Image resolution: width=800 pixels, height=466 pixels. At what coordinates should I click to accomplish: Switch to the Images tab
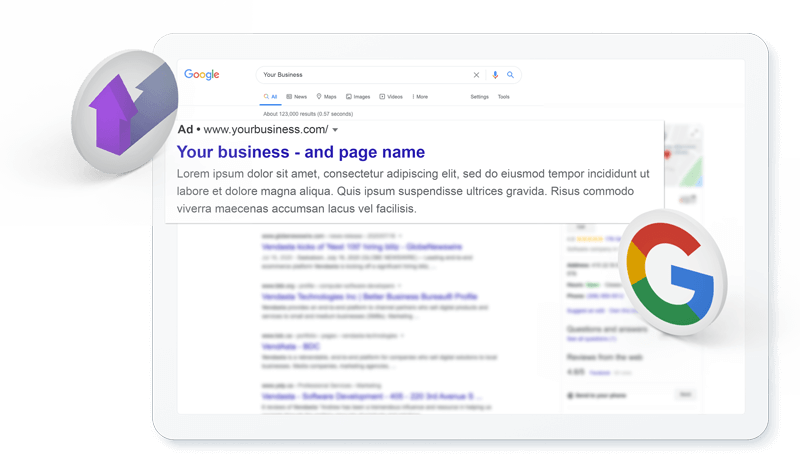358,96
